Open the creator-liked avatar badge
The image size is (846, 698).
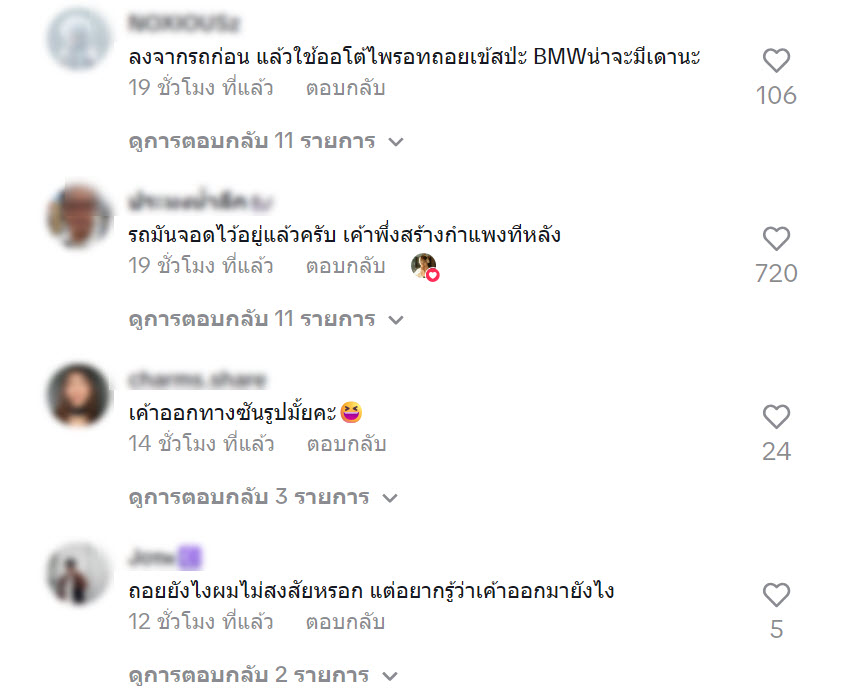(x=425, y=267)
